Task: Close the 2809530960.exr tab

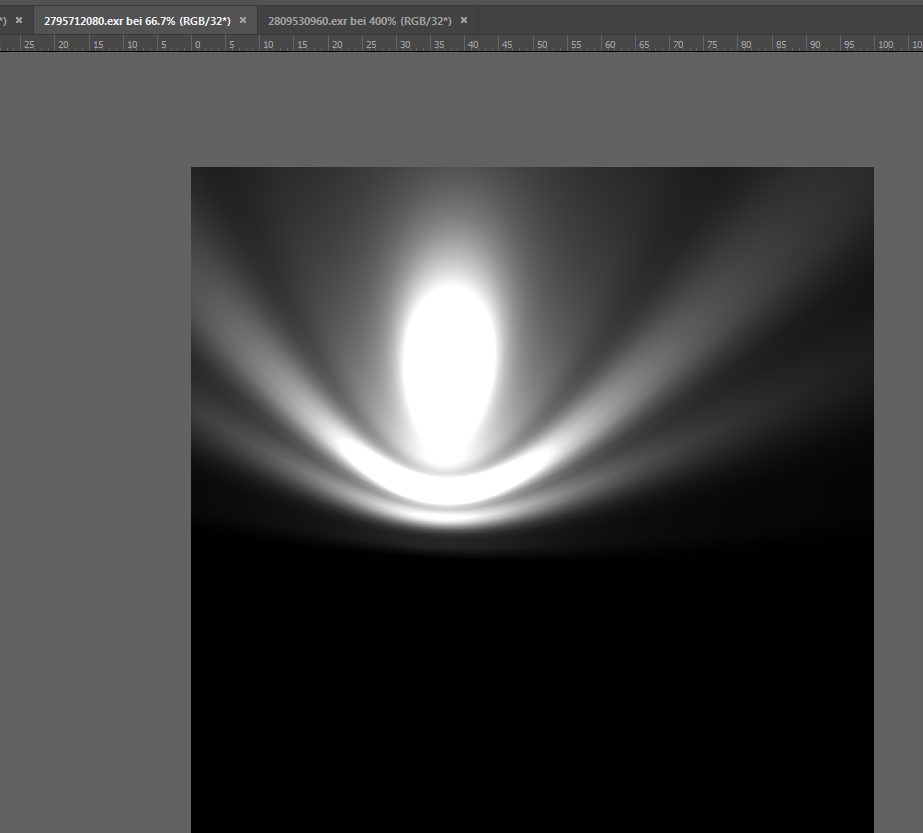Action: click(464, 20)
